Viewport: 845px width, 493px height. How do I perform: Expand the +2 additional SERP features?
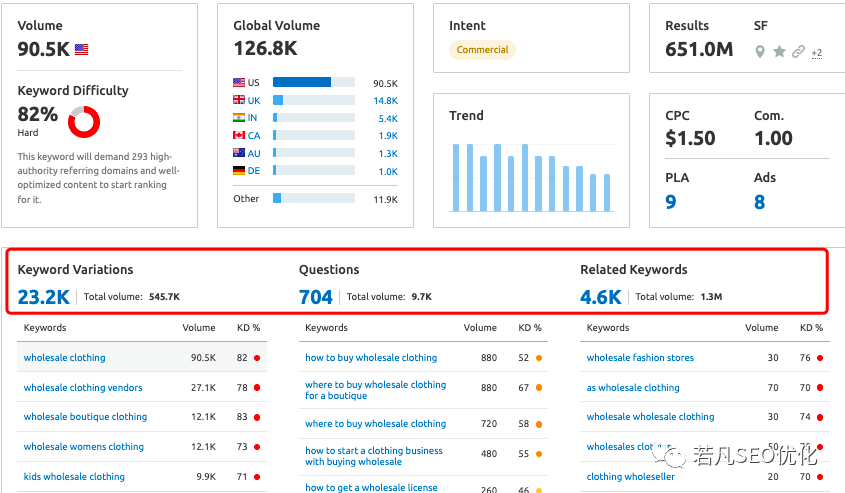(816, 53)
